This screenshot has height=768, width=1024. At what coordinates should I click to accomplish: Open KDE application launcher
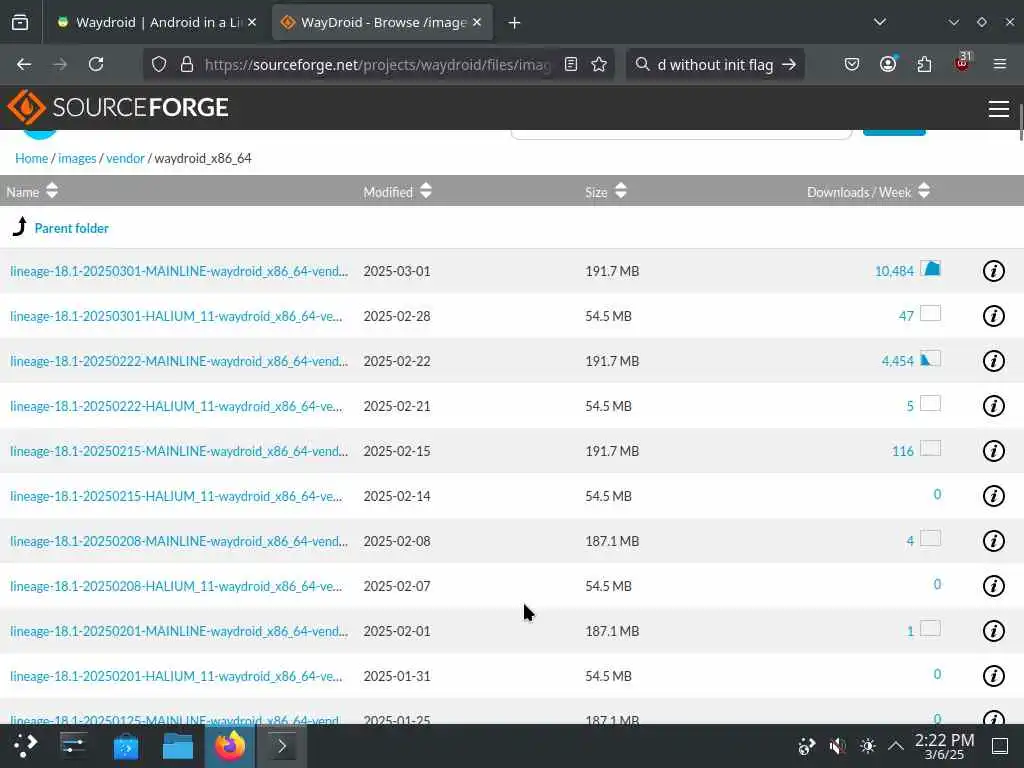click(25, 746)
